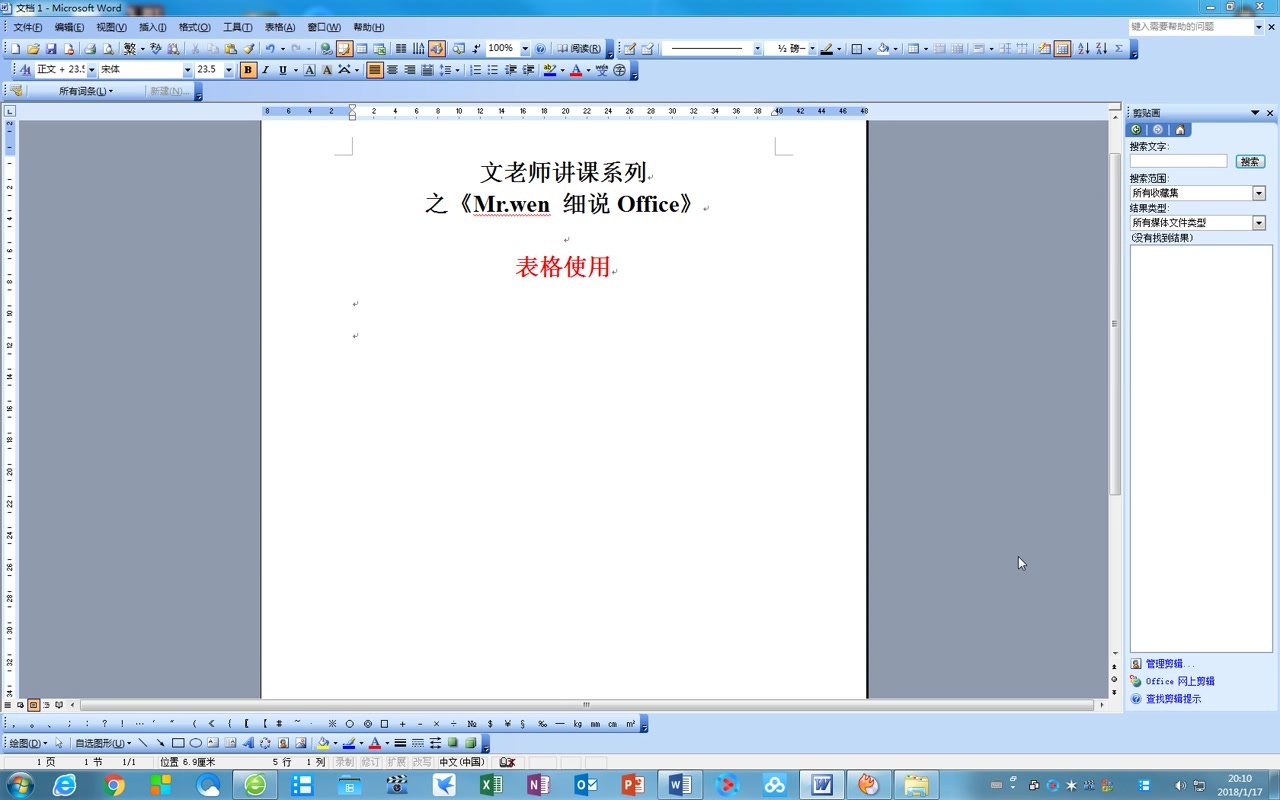Click the Format Painter brush icon
Screen dimensions: 1280x800
pos(249,48)
